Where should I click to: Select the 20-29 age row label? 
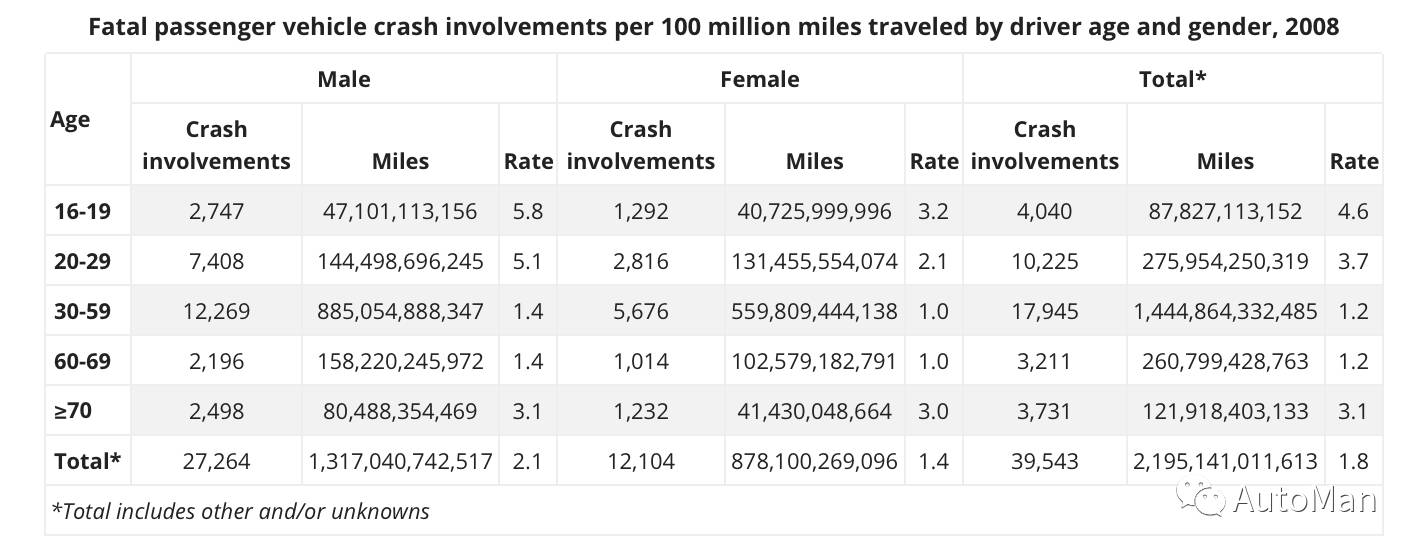click(82, 261)
